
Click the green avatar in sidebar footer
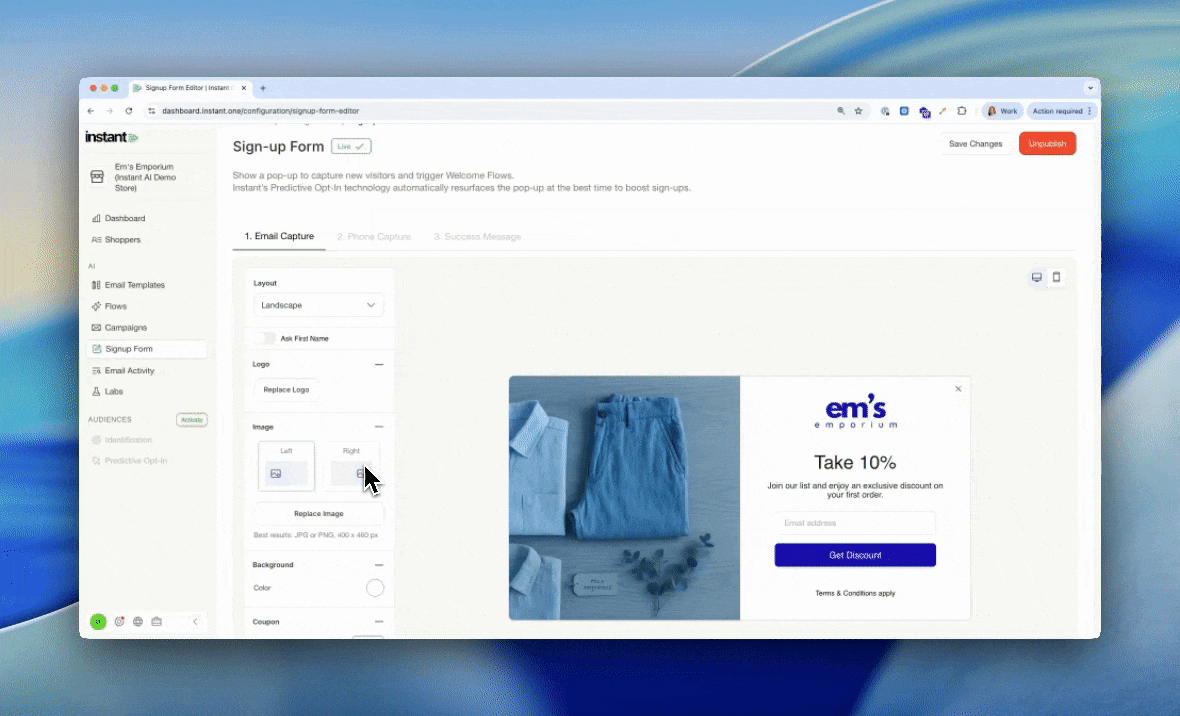[x=98, y=621]
